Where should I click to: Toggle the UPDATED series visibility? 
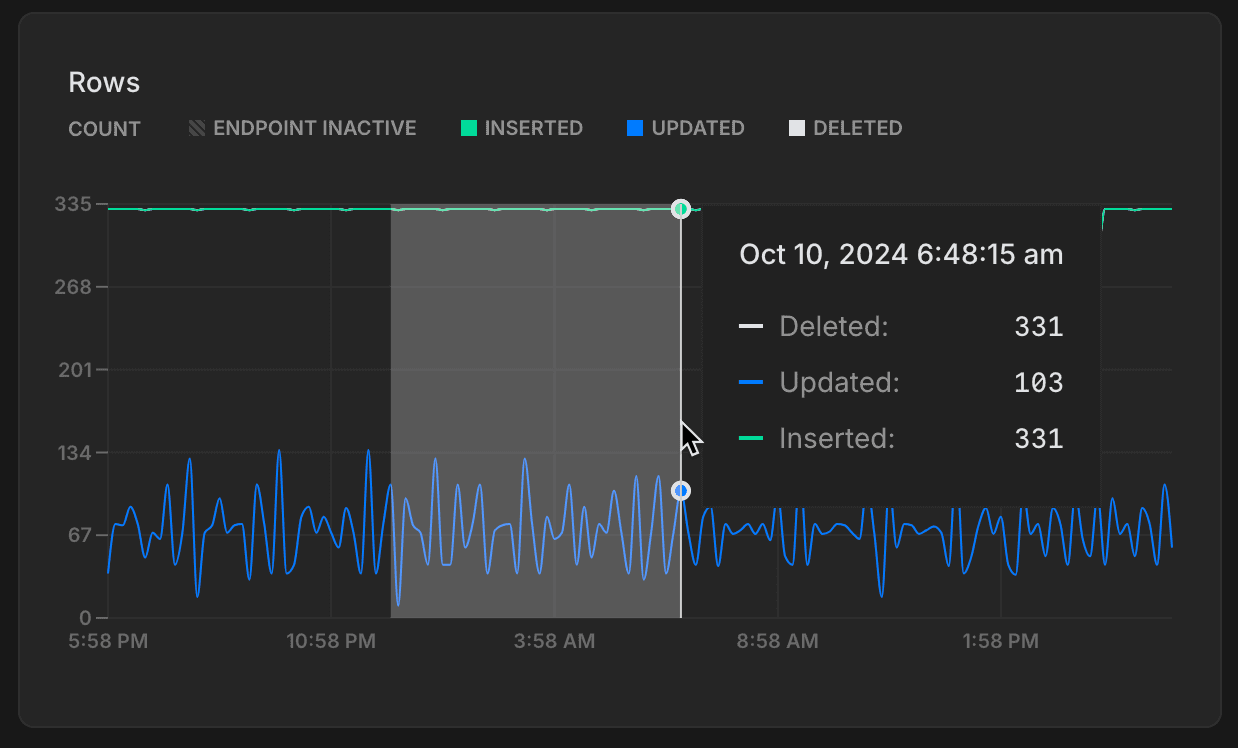(x=685, y=128)
